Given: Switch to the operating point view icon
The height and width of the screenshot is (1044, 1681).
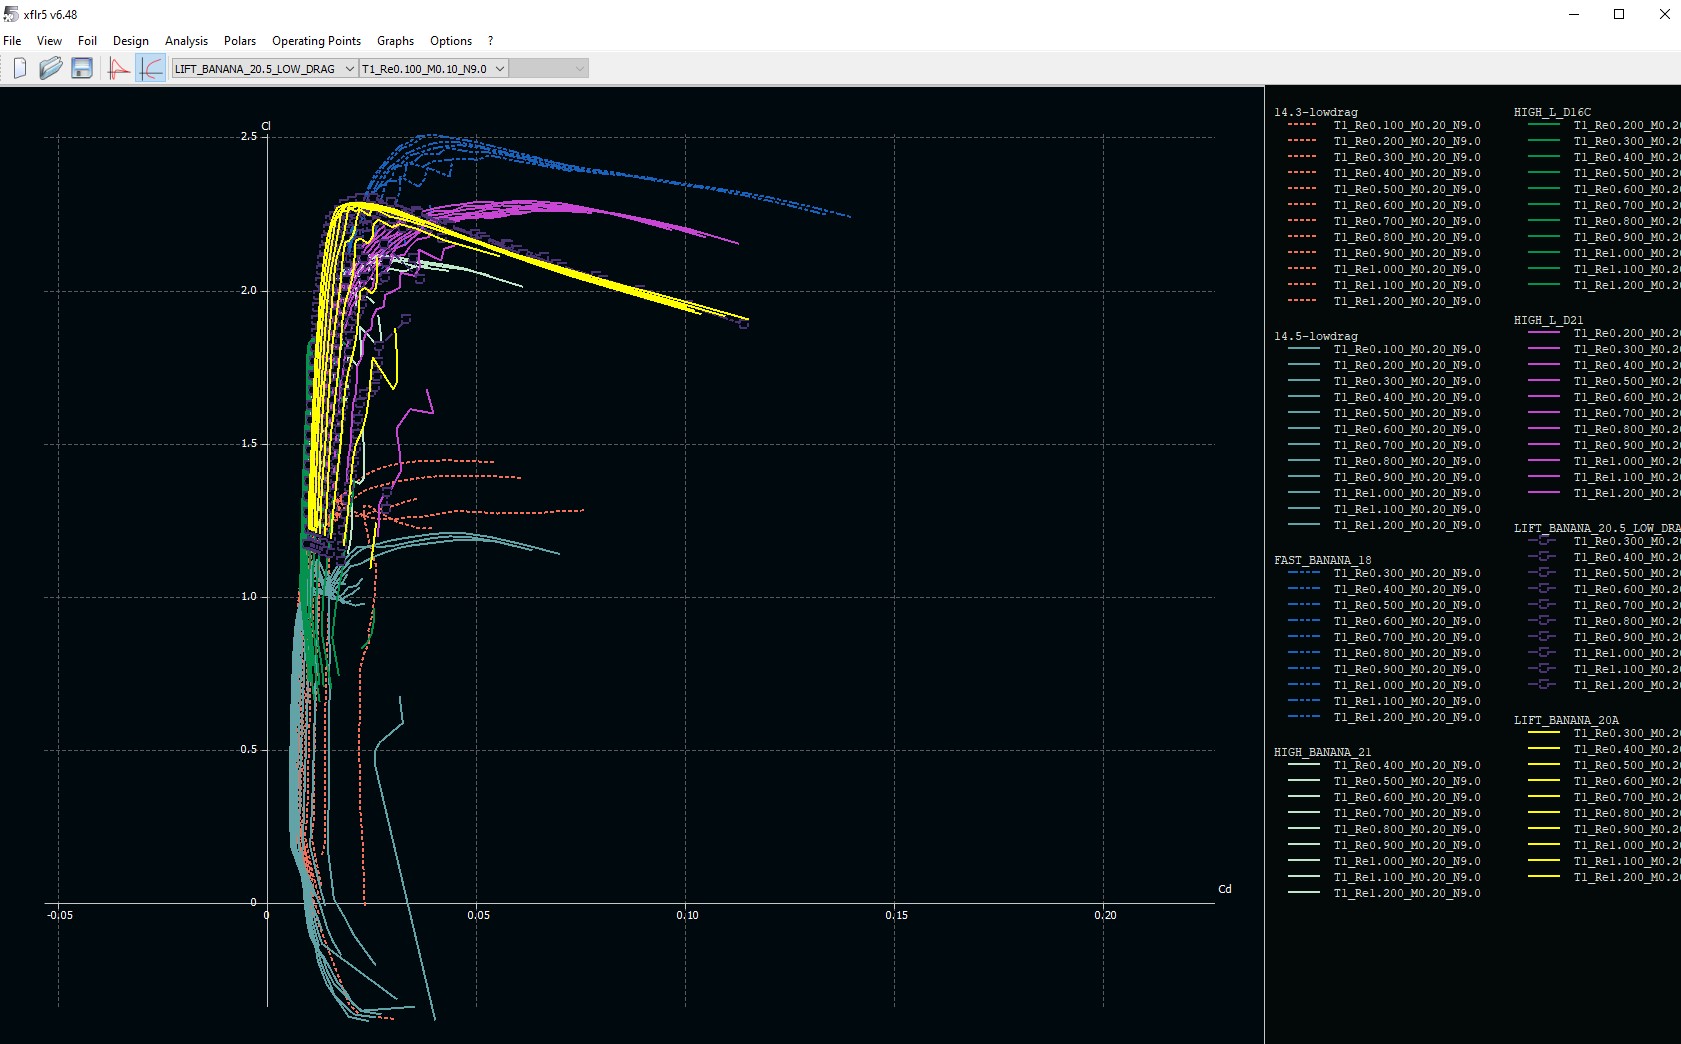Looking at the screenshot, I should pos(119,68).
